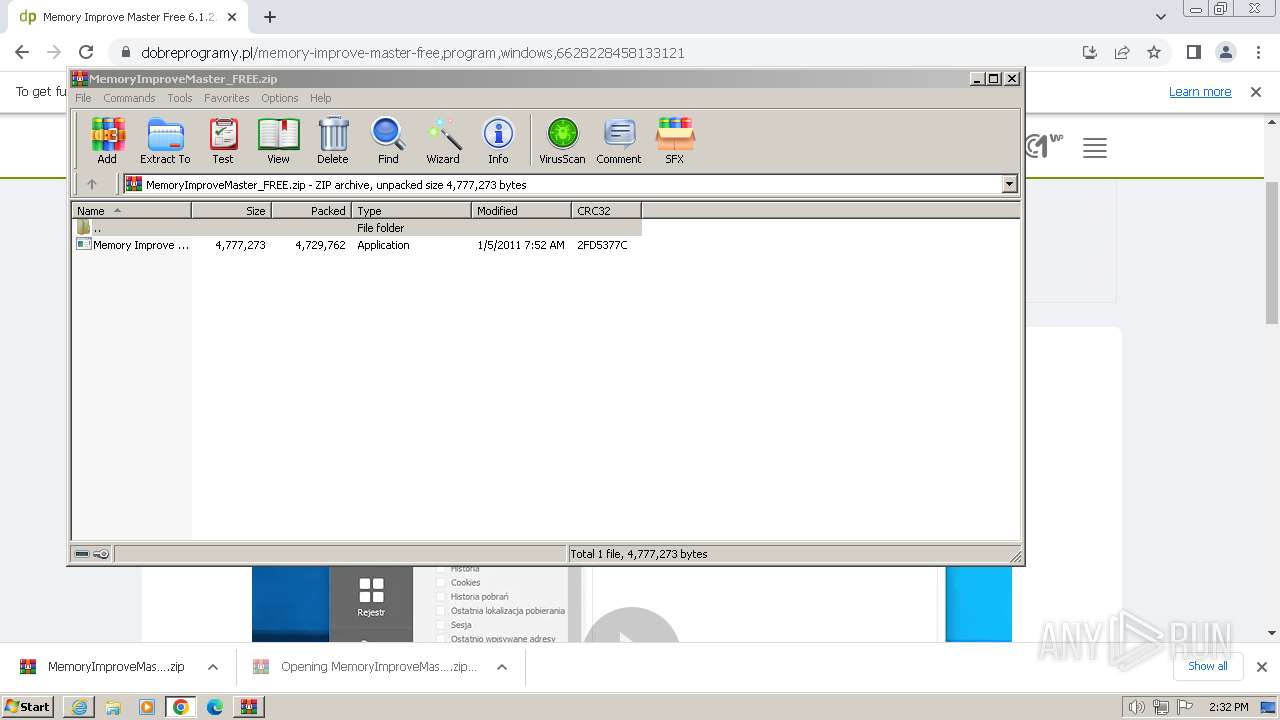Tick the Cookies checkbox on the webpage
Image resolution: width=1280 pixels, height=720 pixels.
[x=440, y=583]
